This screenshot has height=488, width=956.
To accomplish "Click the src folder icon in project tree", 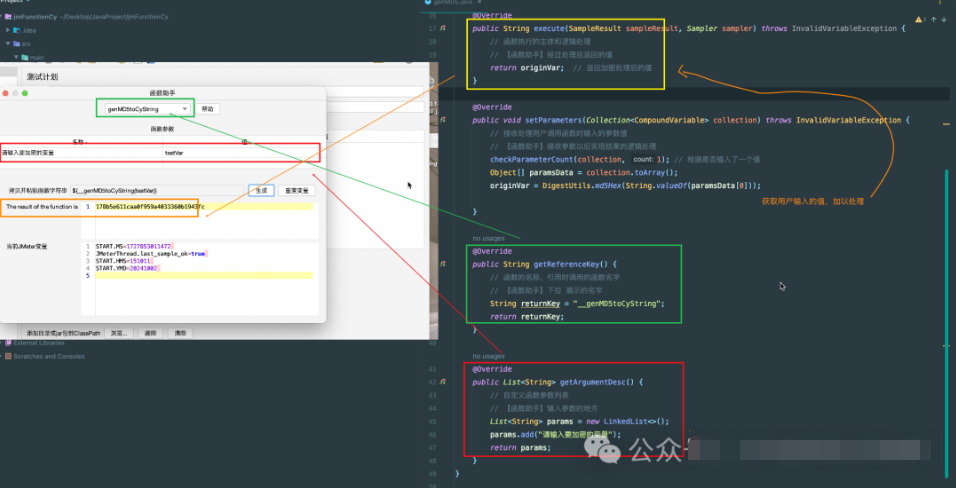I will point(17,44).
